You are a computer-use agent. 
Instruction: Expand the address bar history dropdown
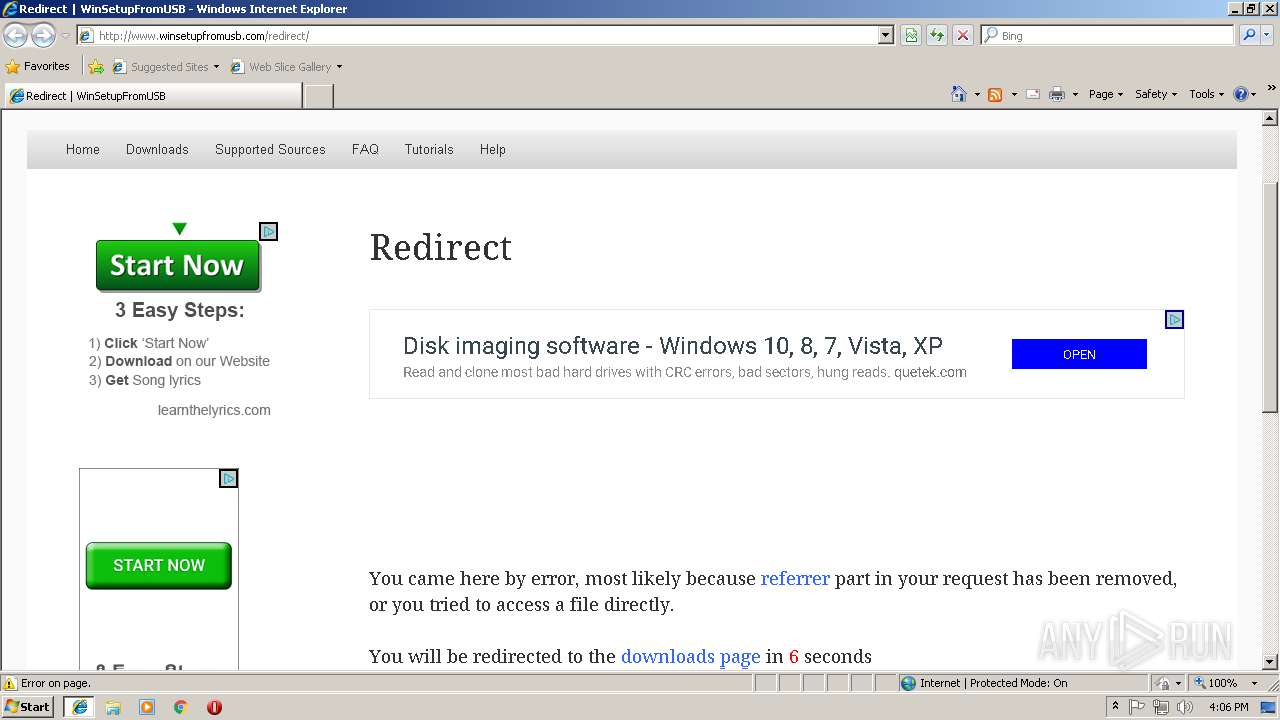click(x=886, y=35)
